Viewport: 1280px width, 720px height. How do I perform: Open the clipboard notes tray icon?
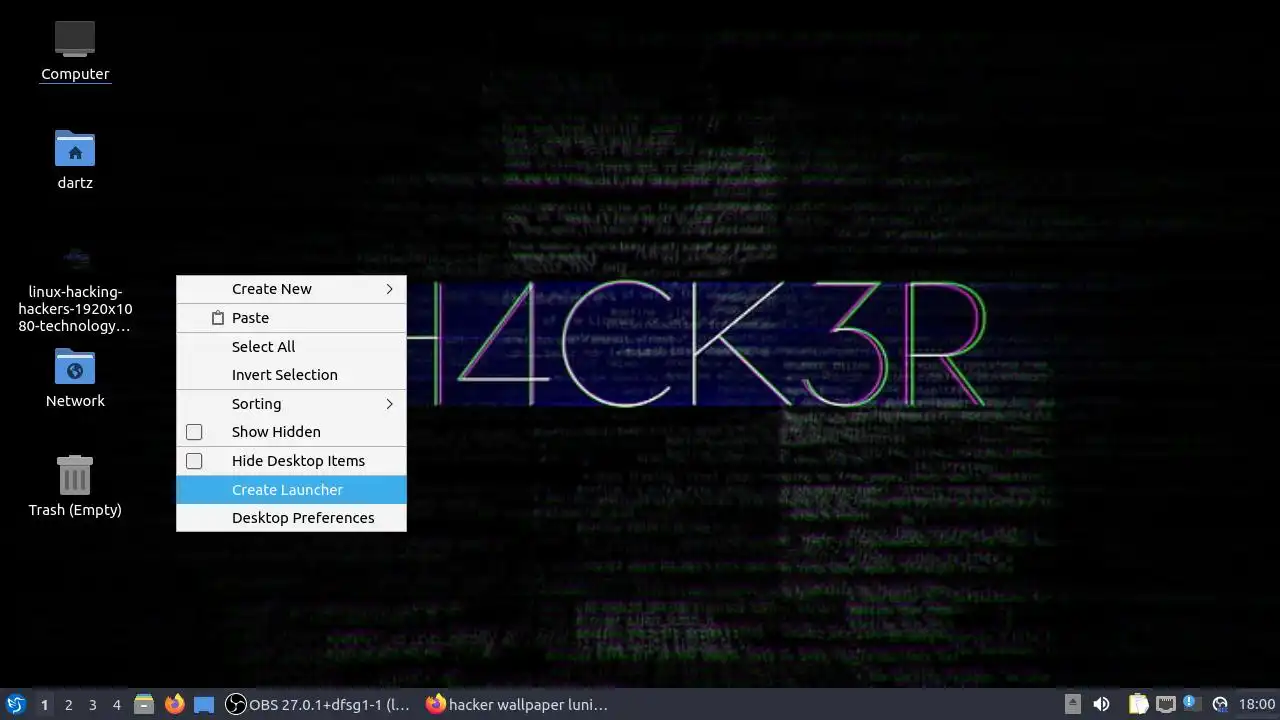click(1139, 704)
